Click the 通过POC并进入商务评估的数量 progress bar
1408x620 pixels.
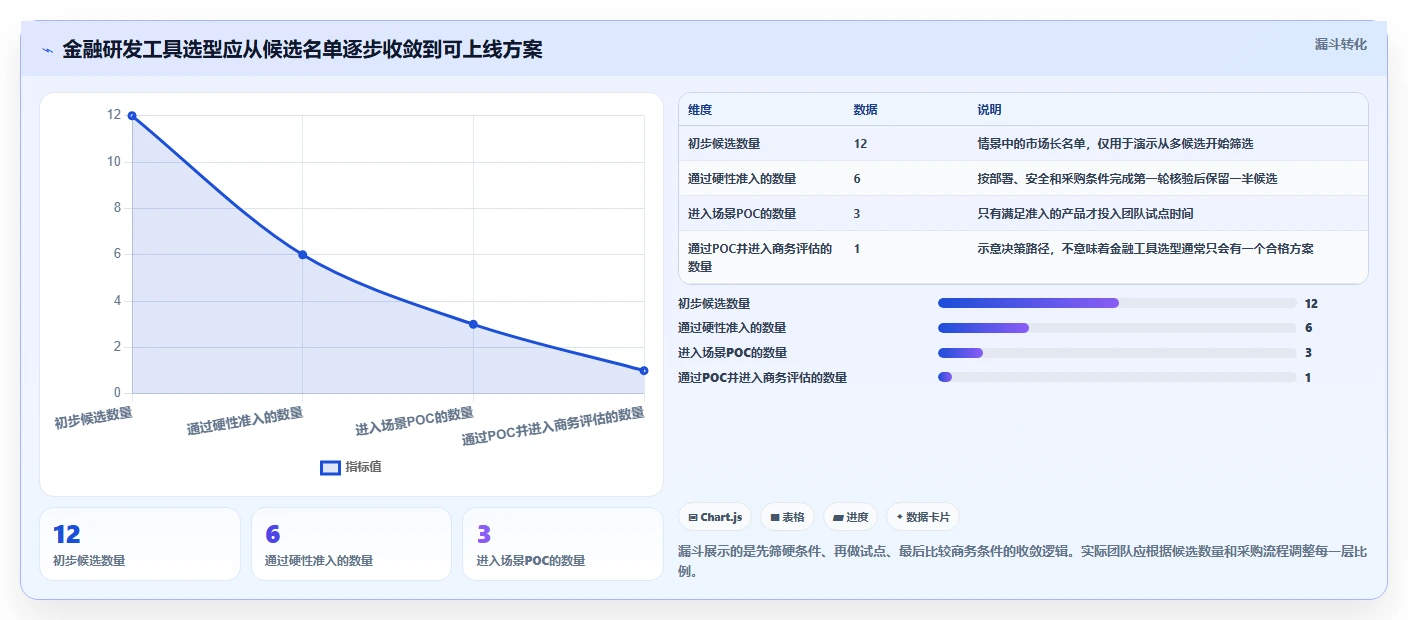[x=1117, y=377]
